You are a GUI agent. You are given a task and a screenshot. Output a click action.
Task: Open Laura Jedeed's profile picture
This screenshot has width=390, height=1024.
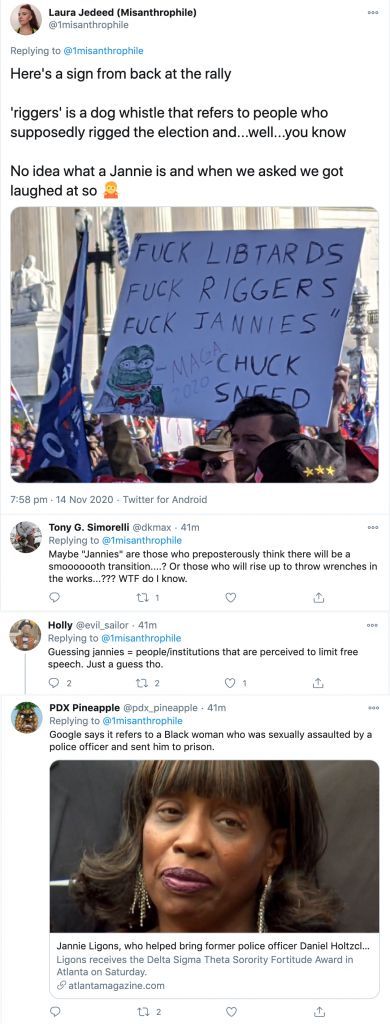[24, 19]
